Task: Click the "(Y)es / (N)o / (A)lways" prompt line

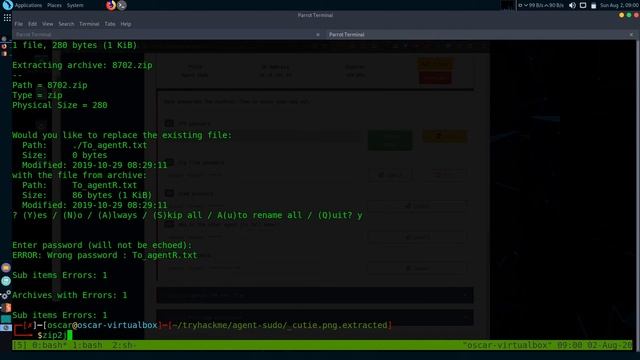Action: click(x=187, y=215)
